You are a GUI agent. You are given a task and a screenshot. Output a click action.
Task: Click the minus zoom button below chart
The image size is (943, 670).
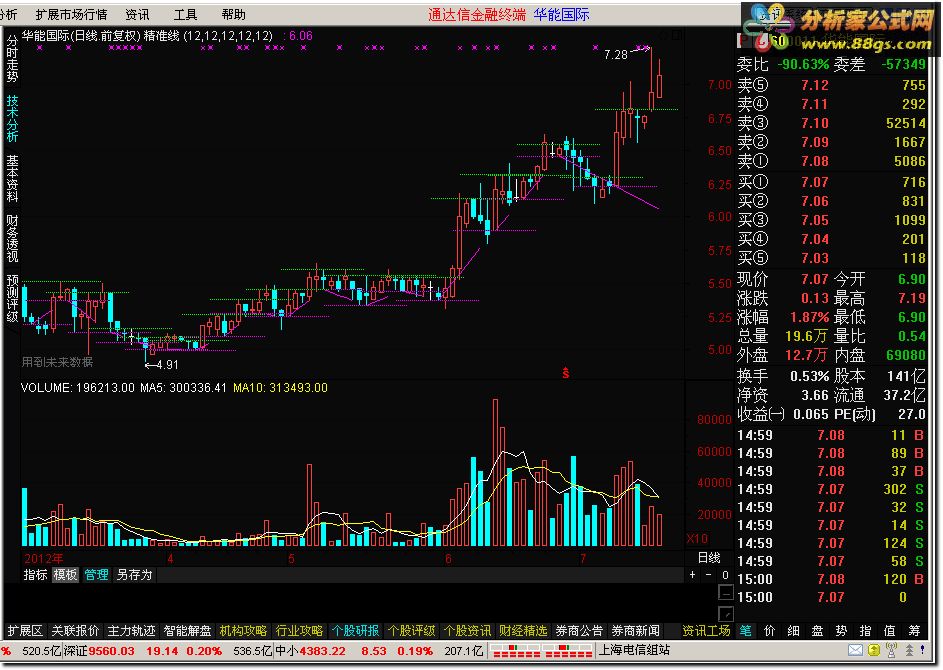[708, 575]
